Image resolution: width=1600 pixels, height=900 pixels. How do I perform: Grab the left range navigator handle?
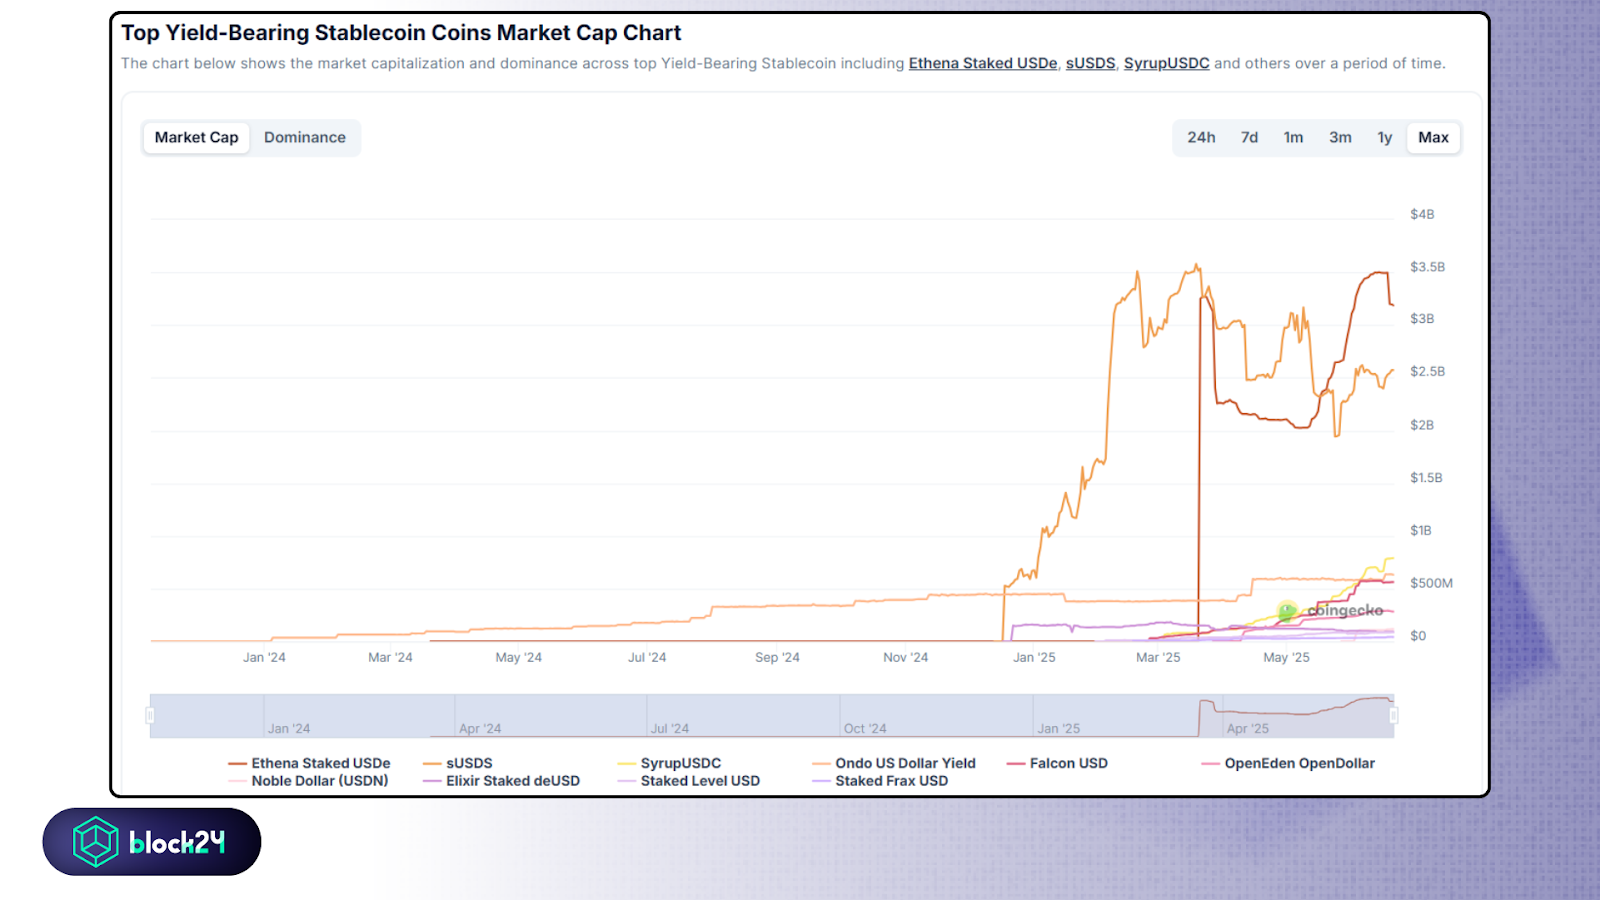[150, 715]
